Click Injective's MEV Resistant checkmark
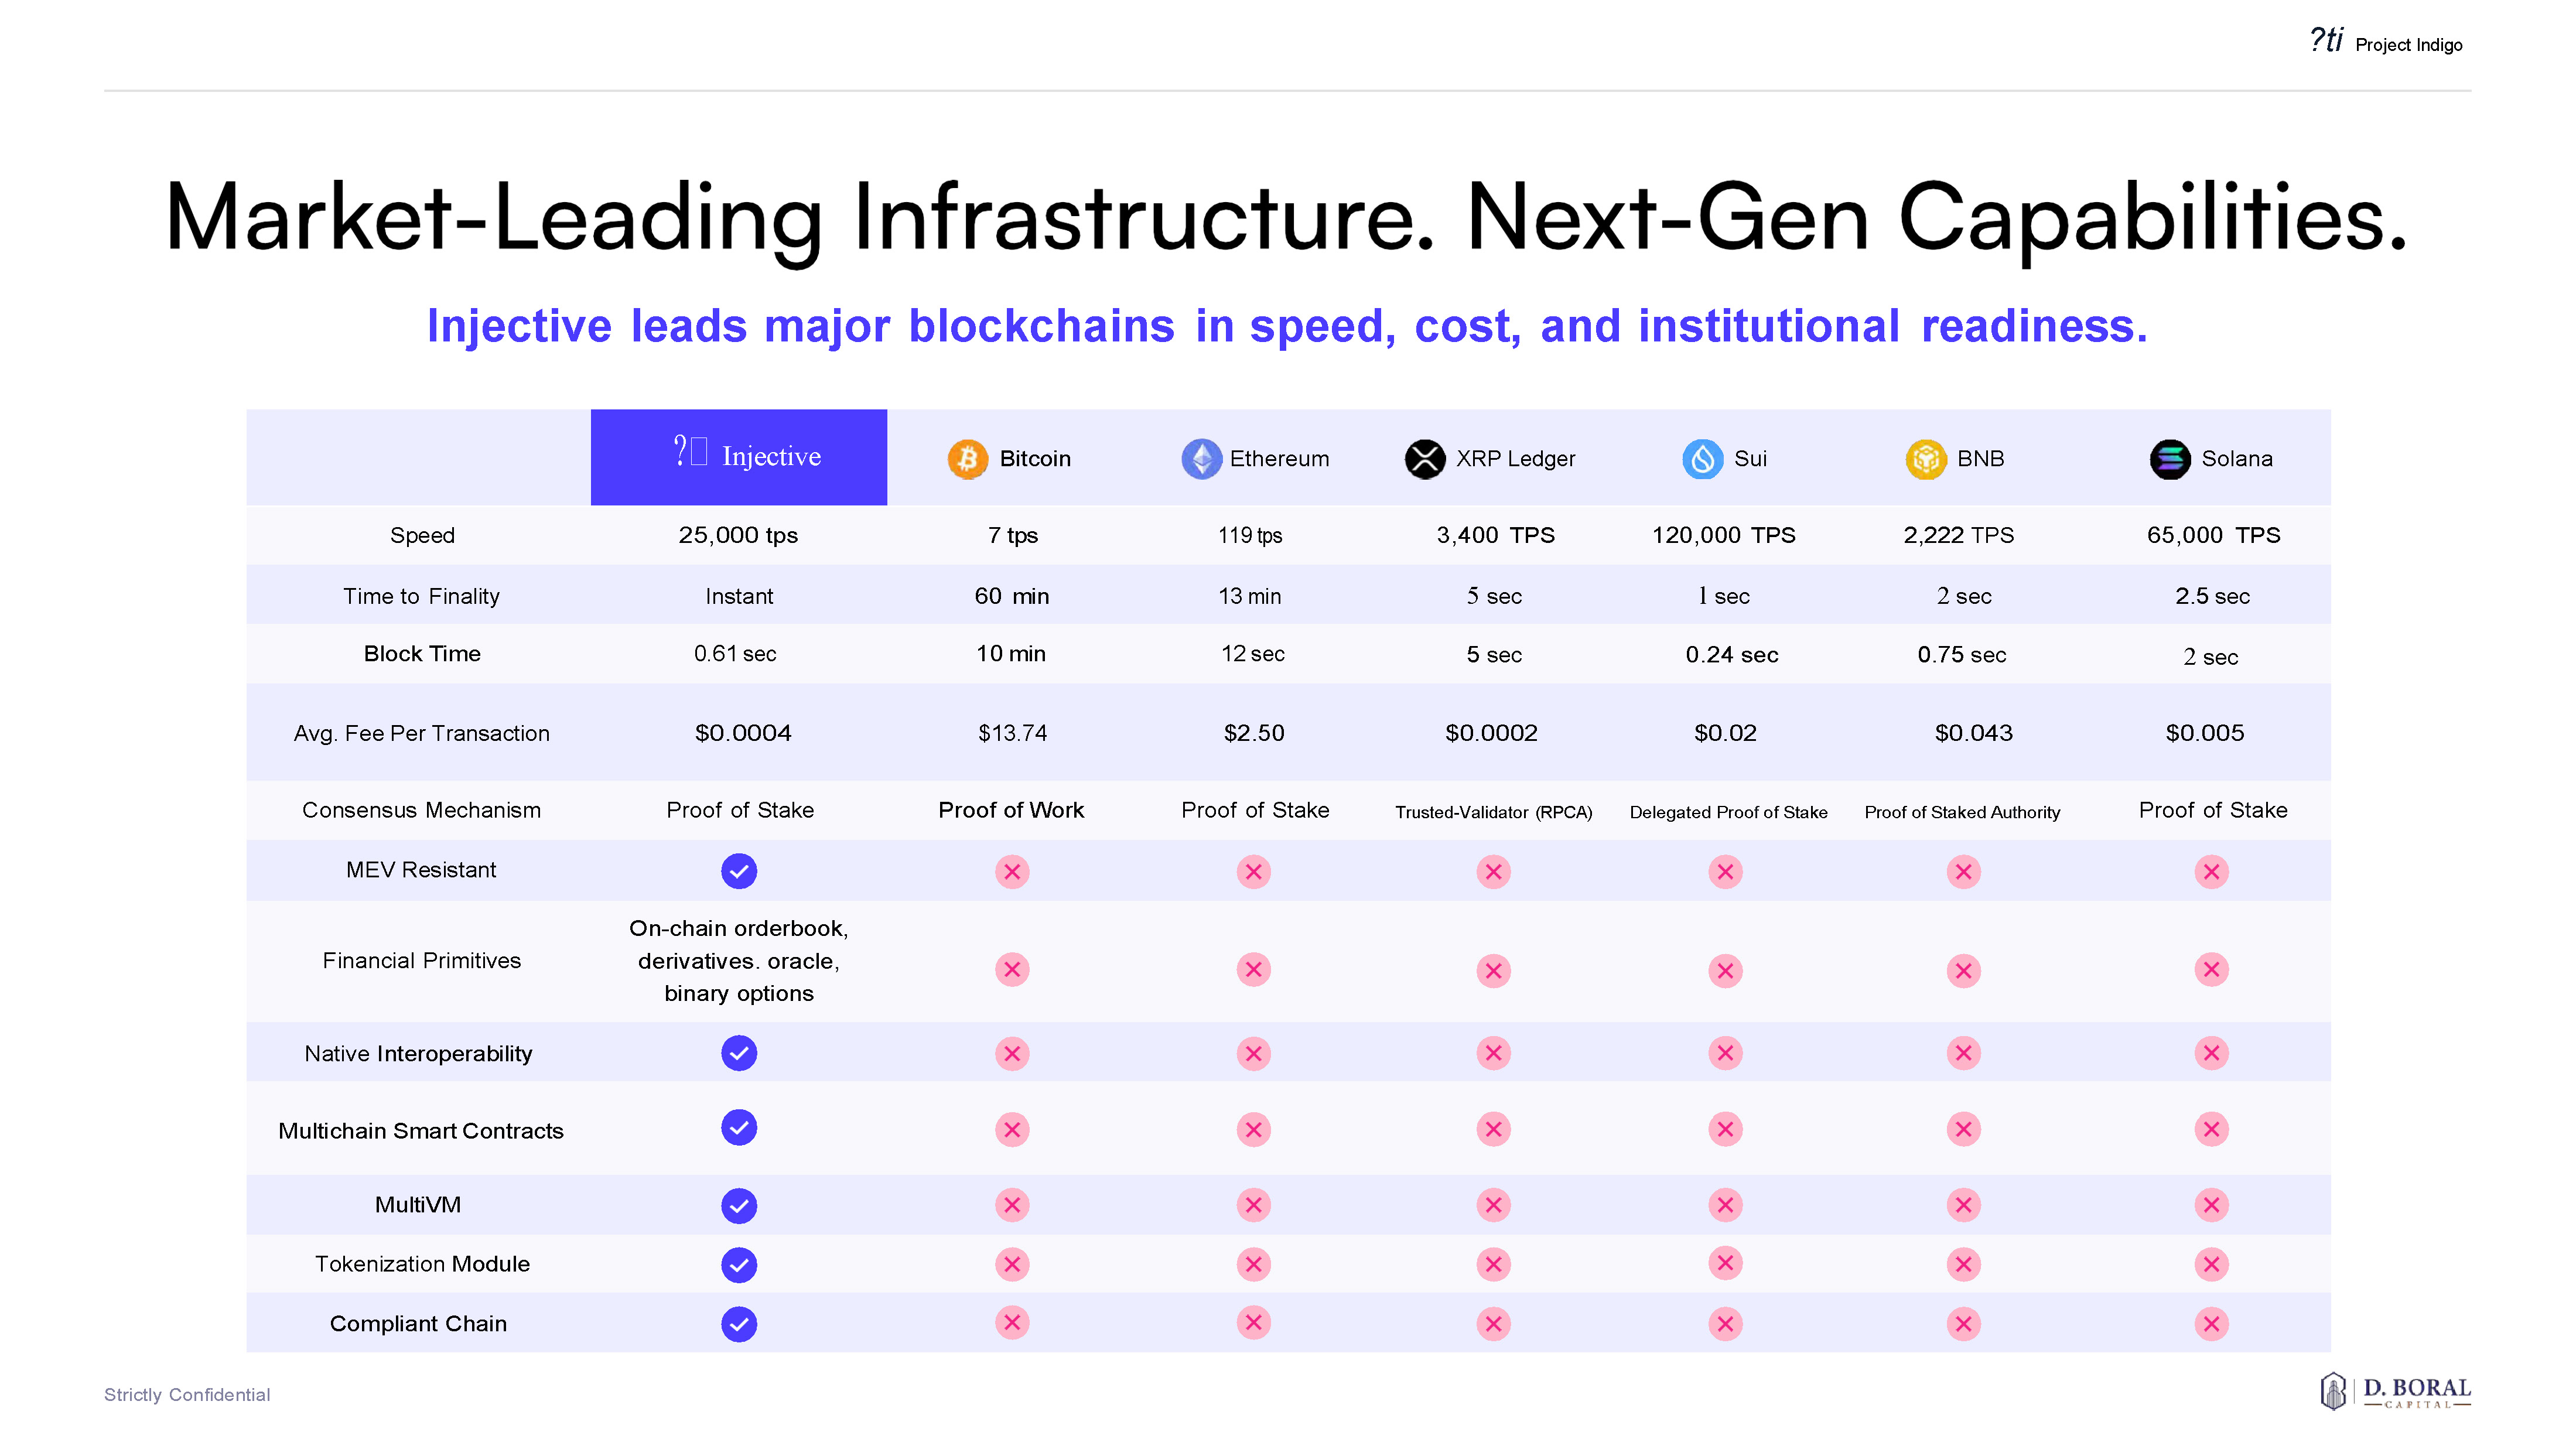Viewport: 2576px width, 1449px height. pyautogui.click(x=739, y=871)
